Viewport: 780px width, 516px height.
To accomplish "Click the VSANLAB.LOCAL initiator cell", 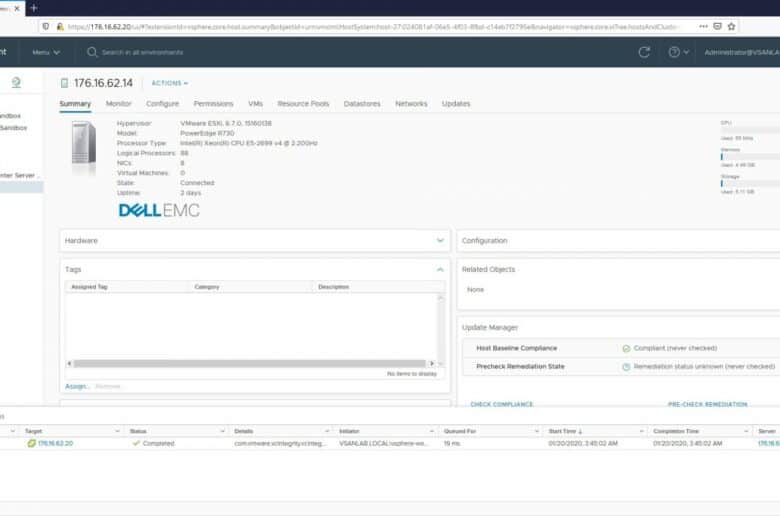I will point(383,443).
